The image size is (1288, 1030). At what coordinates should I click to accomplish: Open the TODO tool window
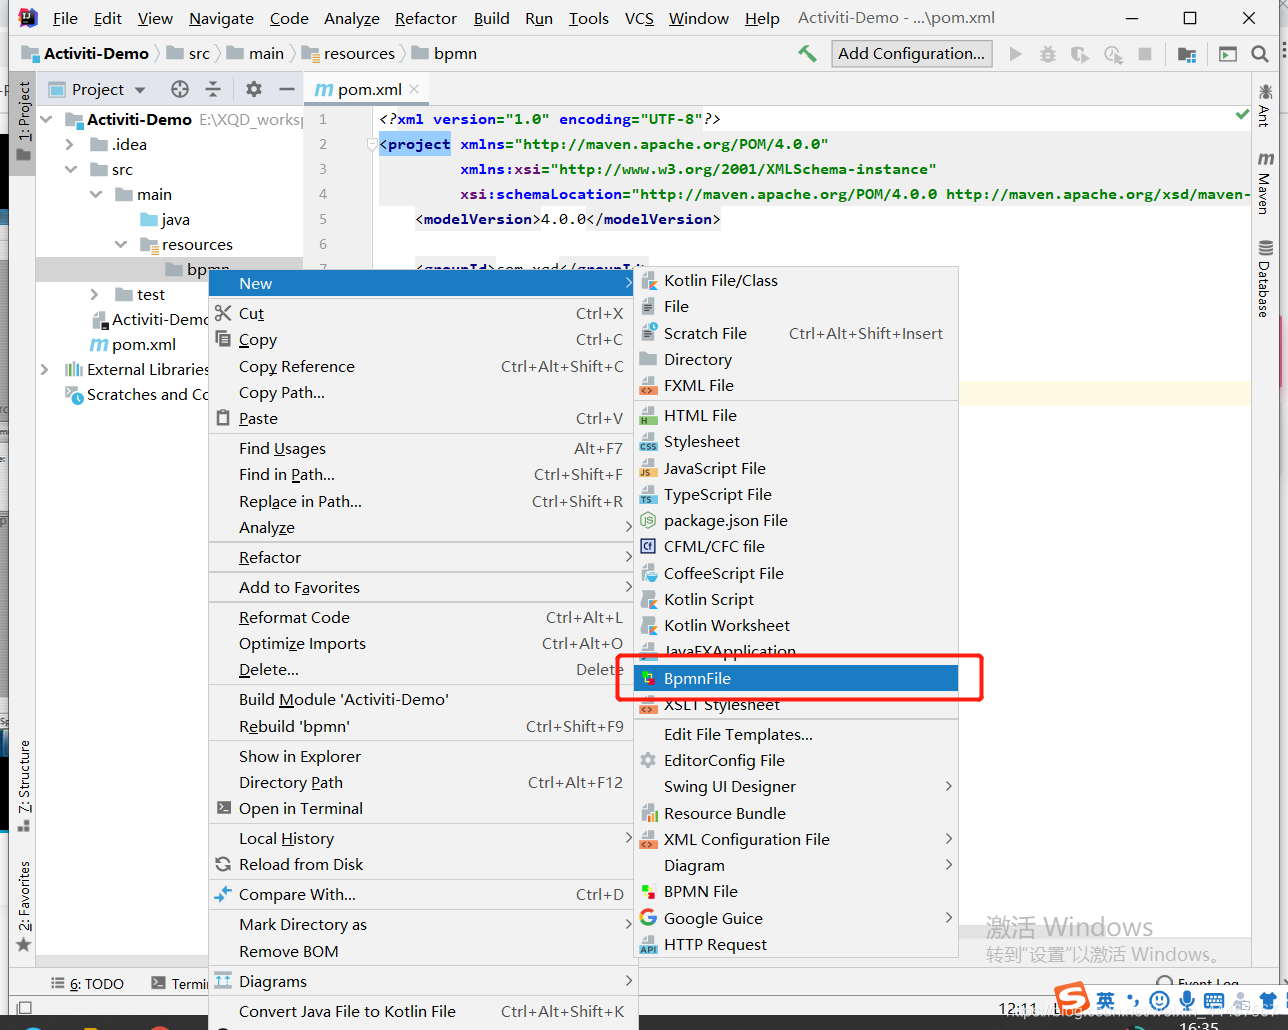point(88,984)
